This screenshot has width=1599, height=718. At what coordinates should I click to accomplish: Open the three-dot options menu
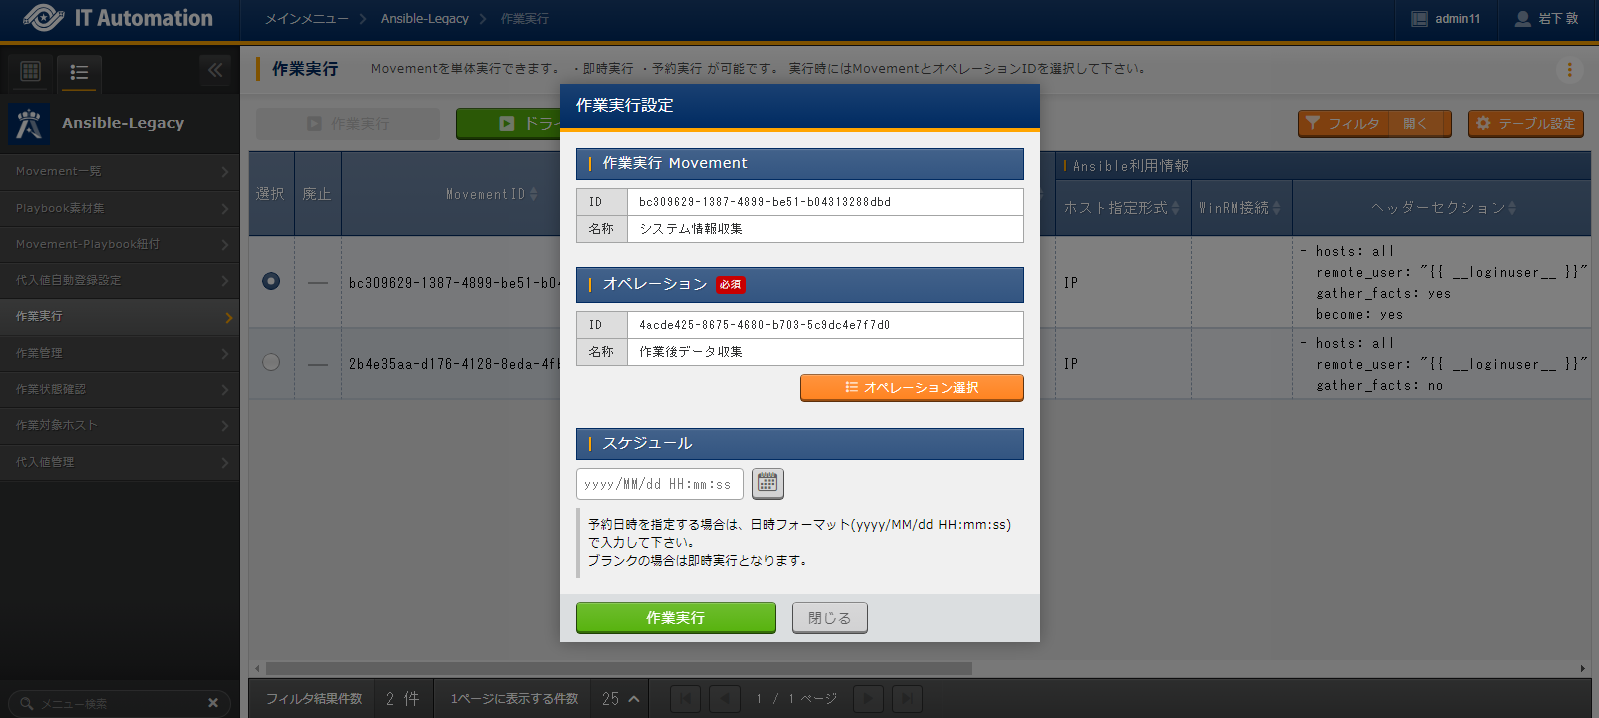[1569, 69]
